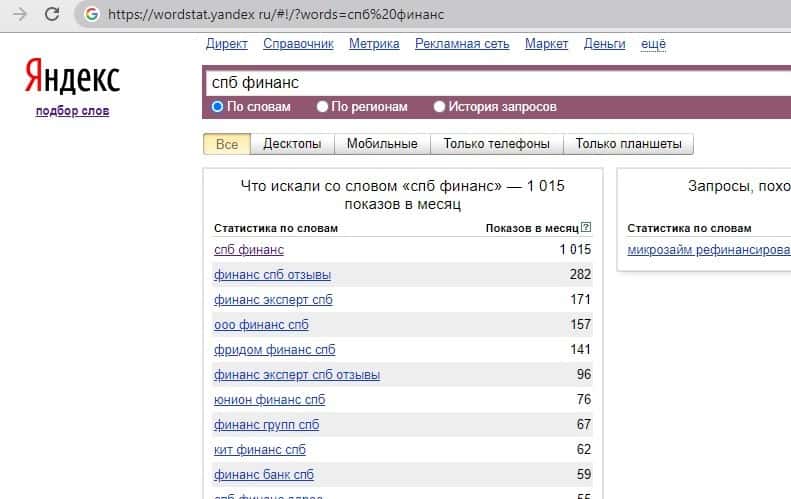
Task: Select the По словам radio button
Action: click(x=217, y=106)
